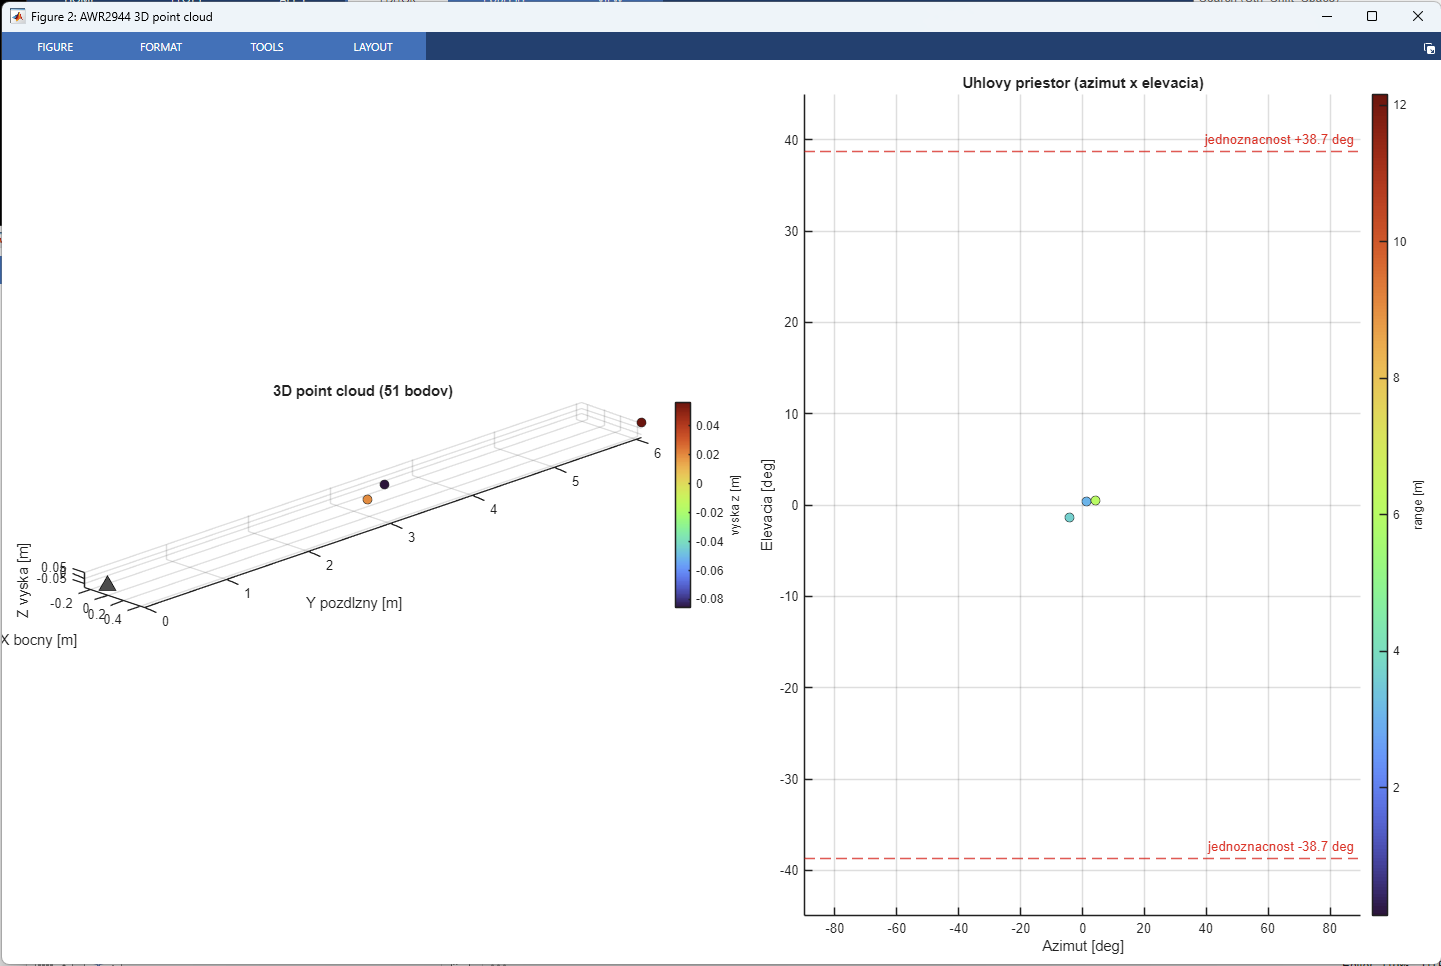Select the "Y pozdlzny [m]" axis label
This screenshot has width=1441, height=966.
pos(354,603)
